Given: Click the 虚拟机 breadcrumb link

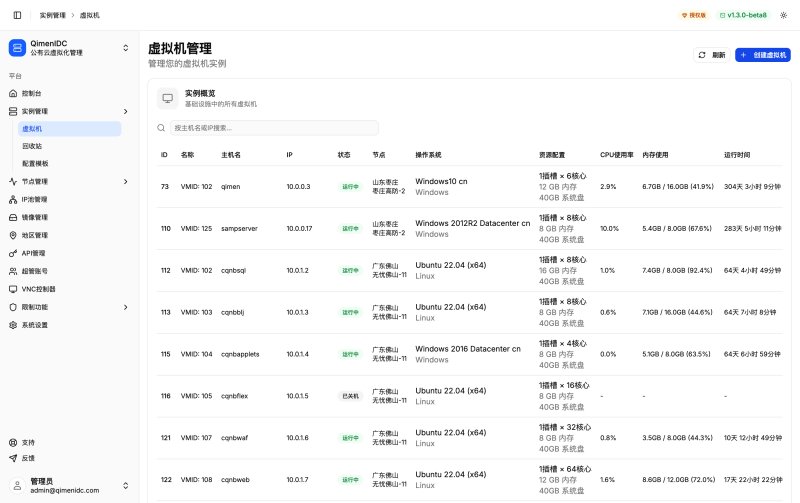Looking at the screenshot, I should (x=90, y=15).
